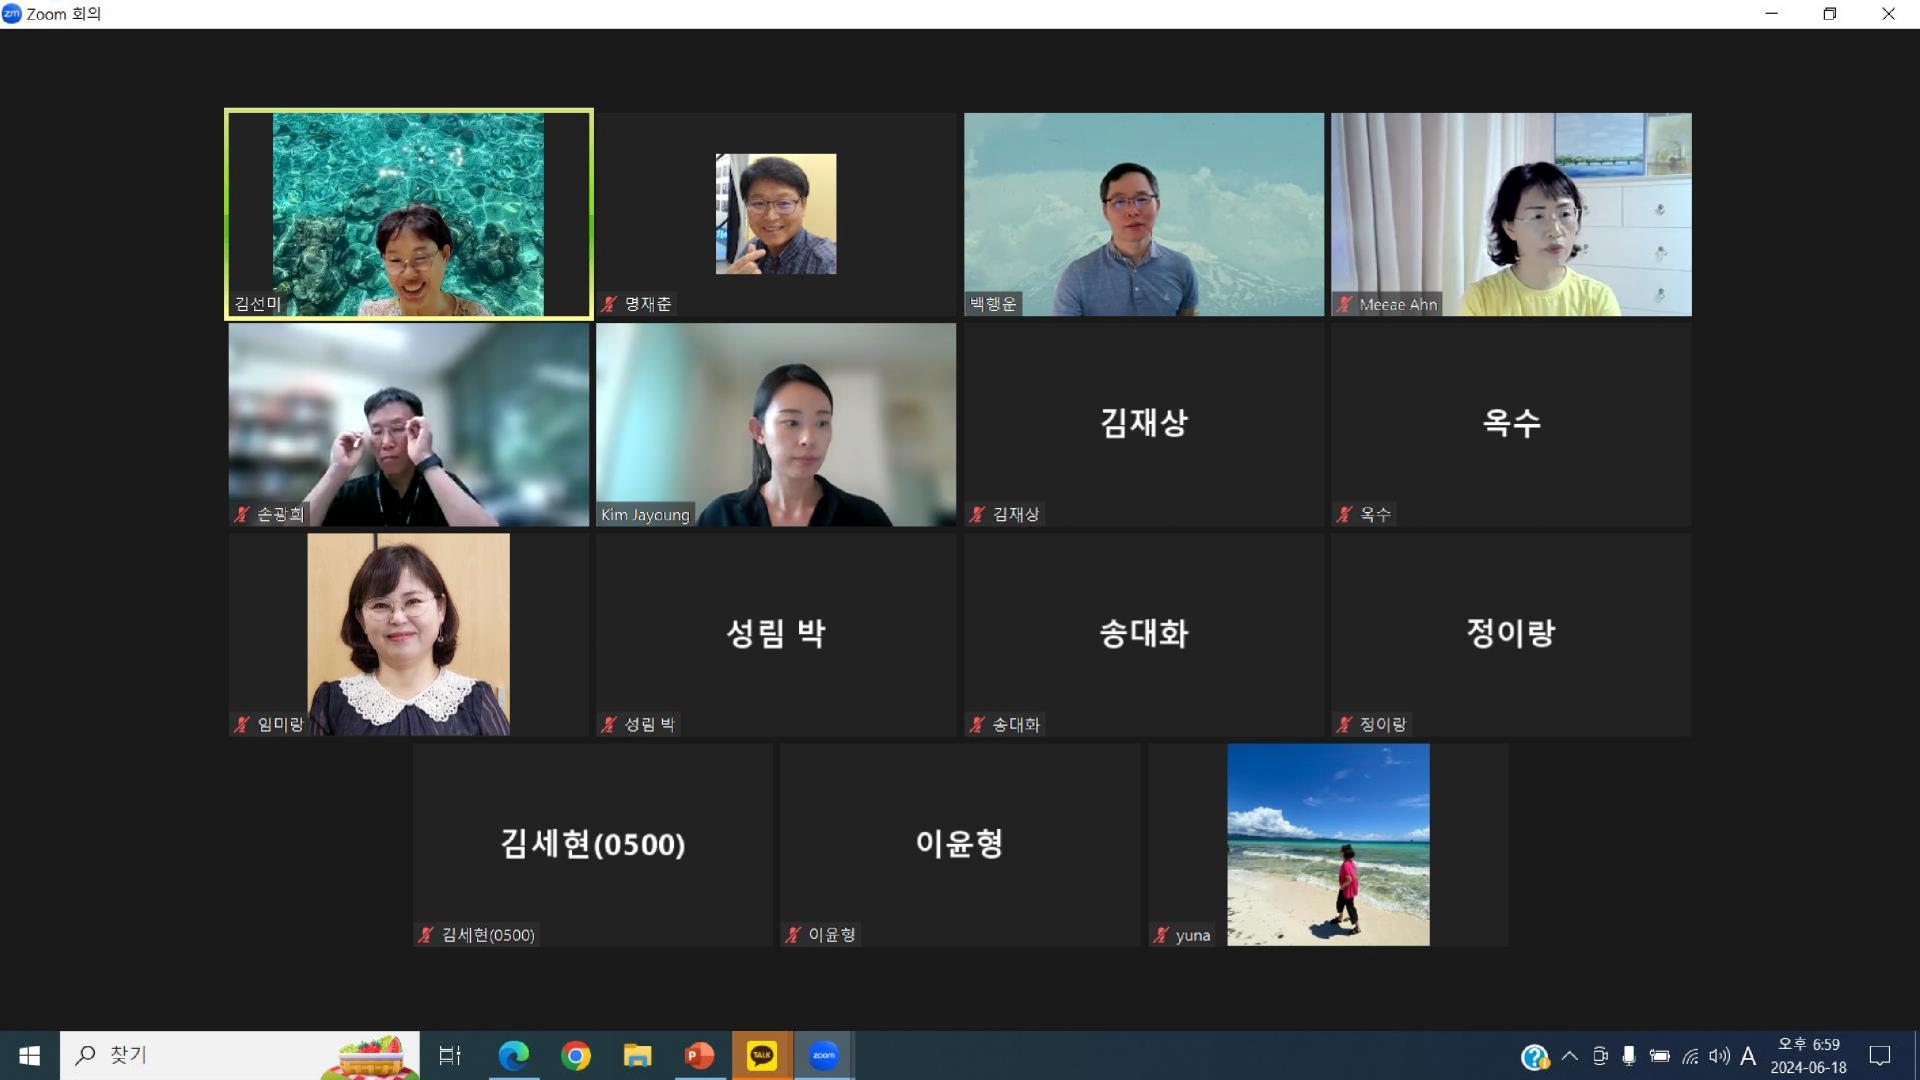This screenshot has height=1080, width=1920.
Task: Click the Meet Now camera tray icon
Action: (1600, 1055)
